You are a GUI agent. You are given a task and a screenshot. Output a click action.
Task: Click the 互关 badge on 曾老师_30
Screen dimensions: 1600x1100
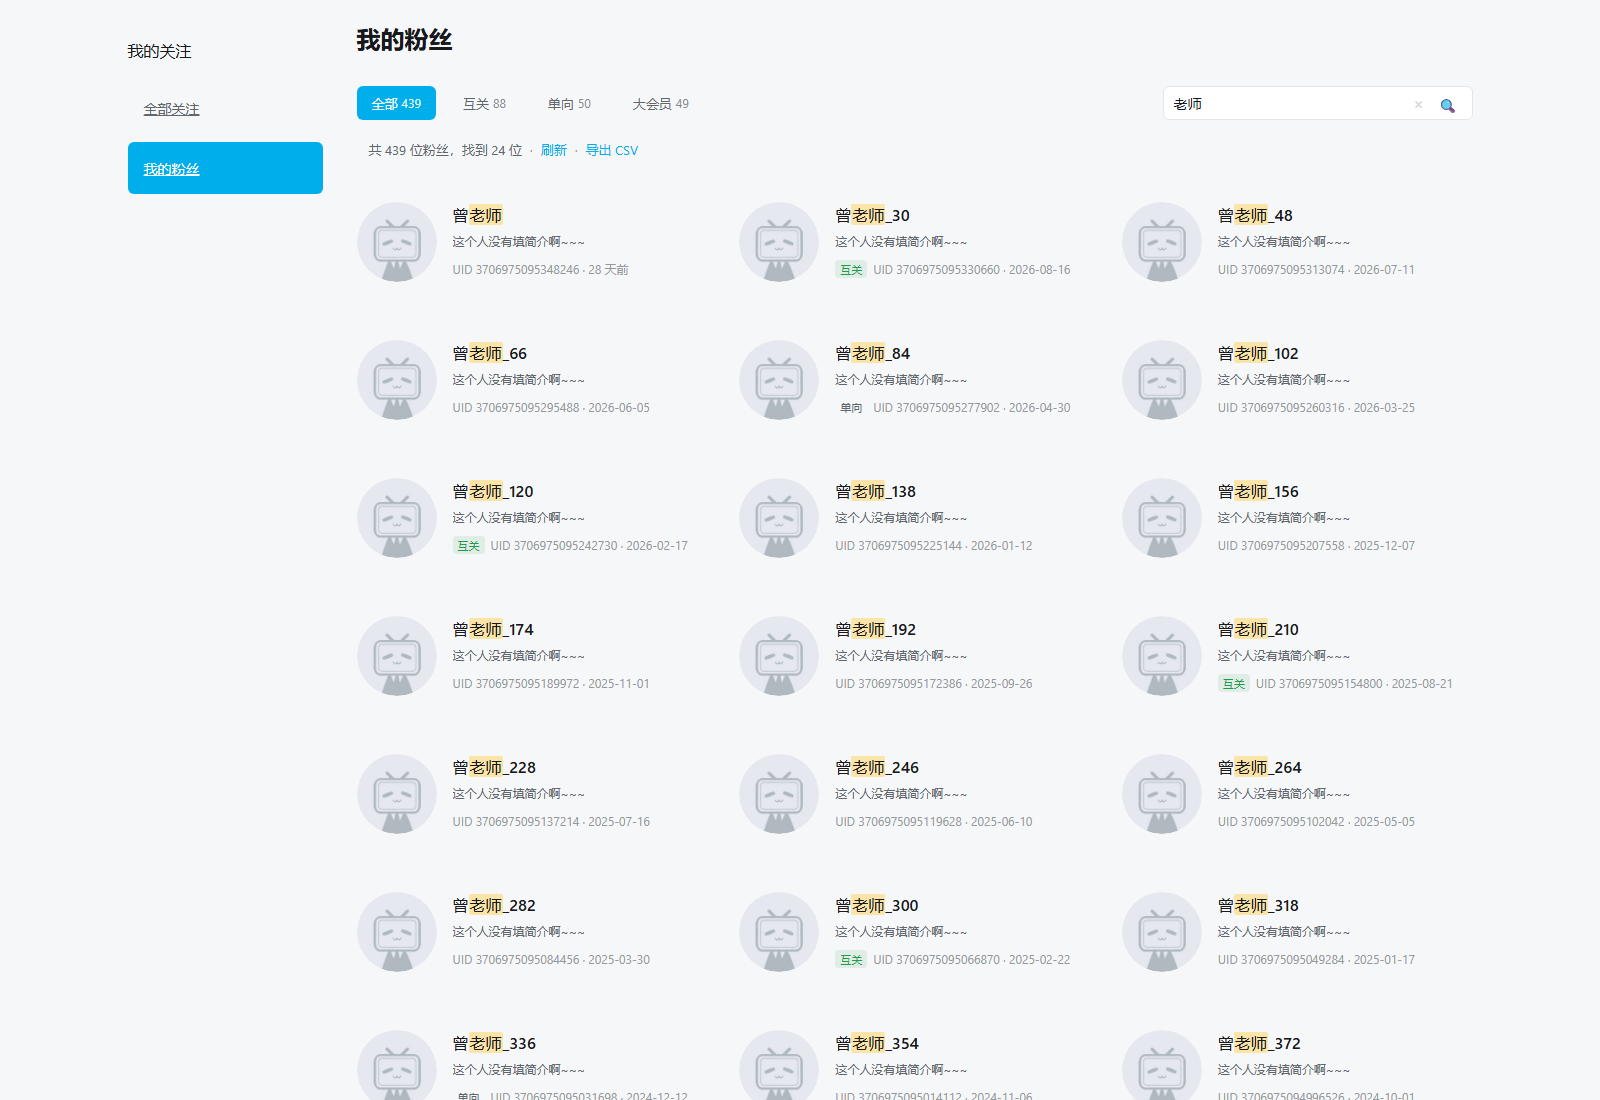851,270
